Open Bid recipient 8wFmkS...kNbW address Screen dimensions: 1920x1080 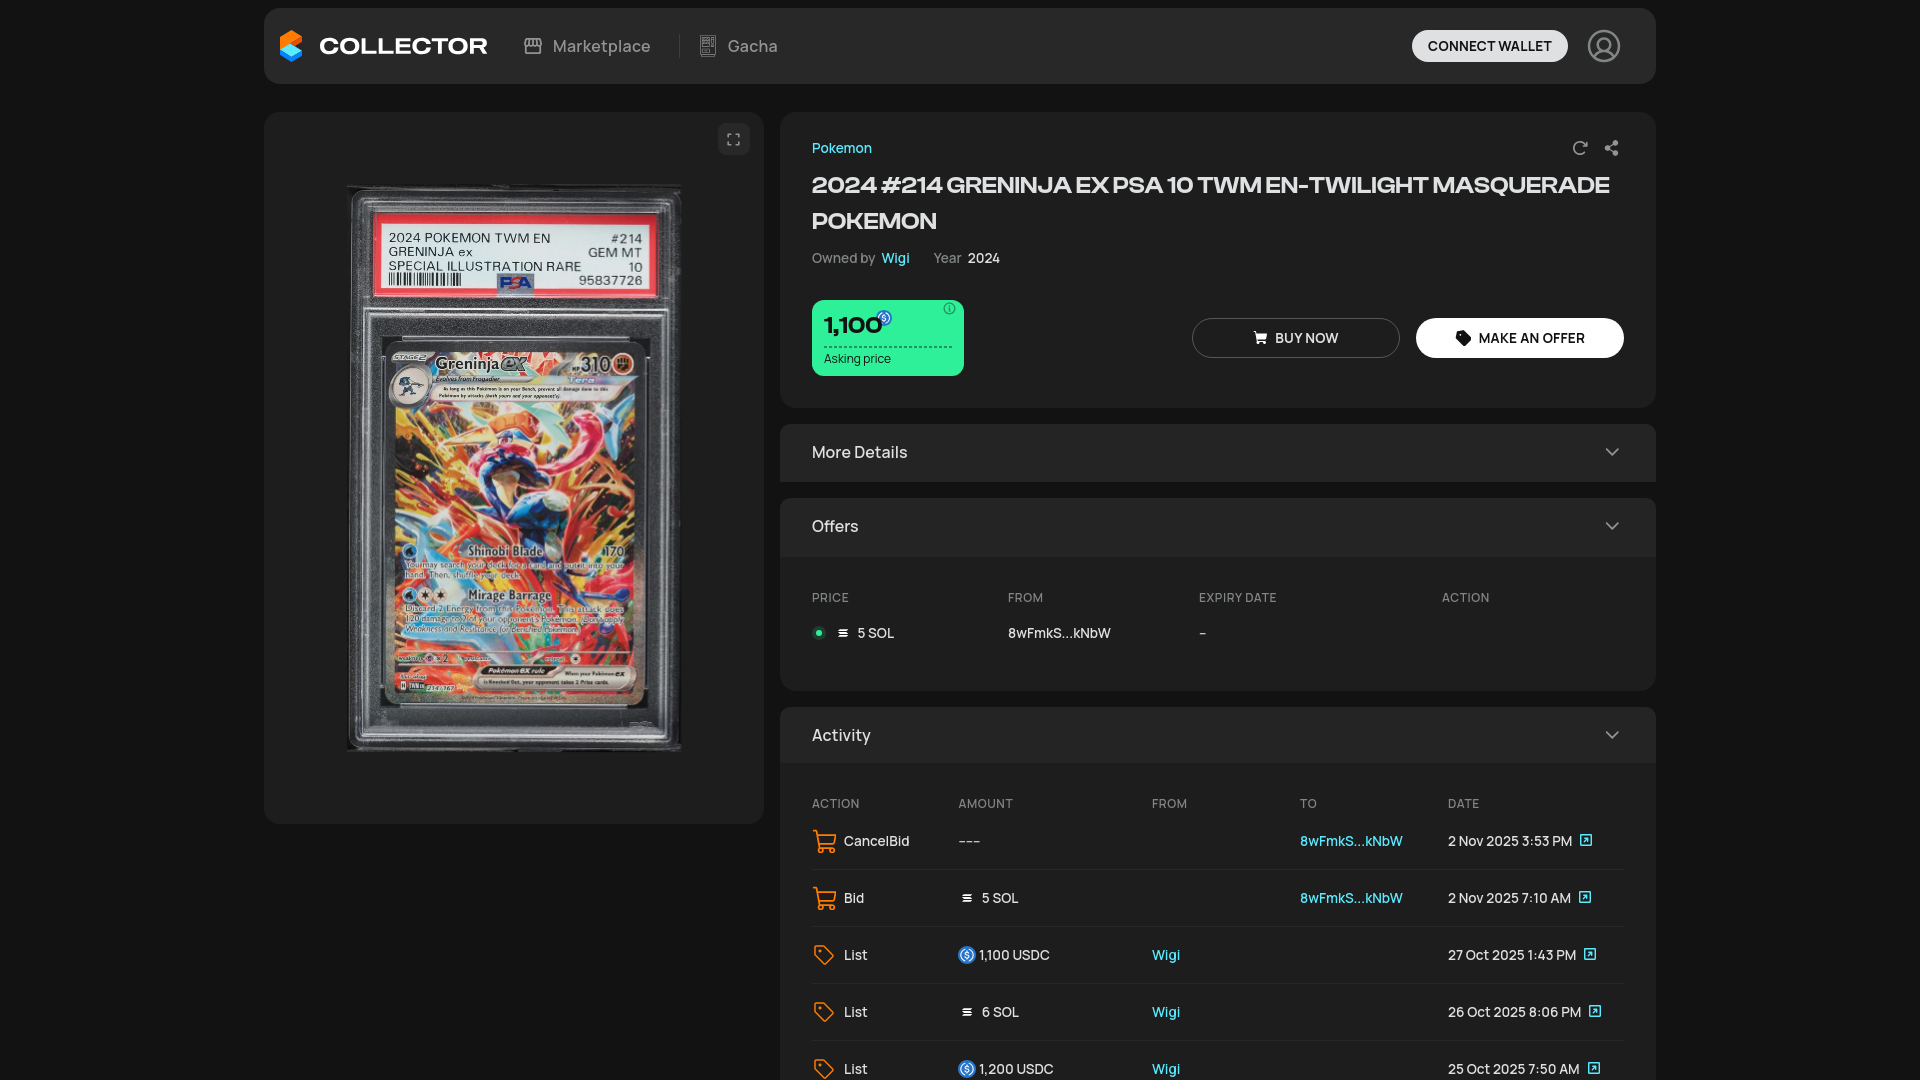(x=1351, y=898)
